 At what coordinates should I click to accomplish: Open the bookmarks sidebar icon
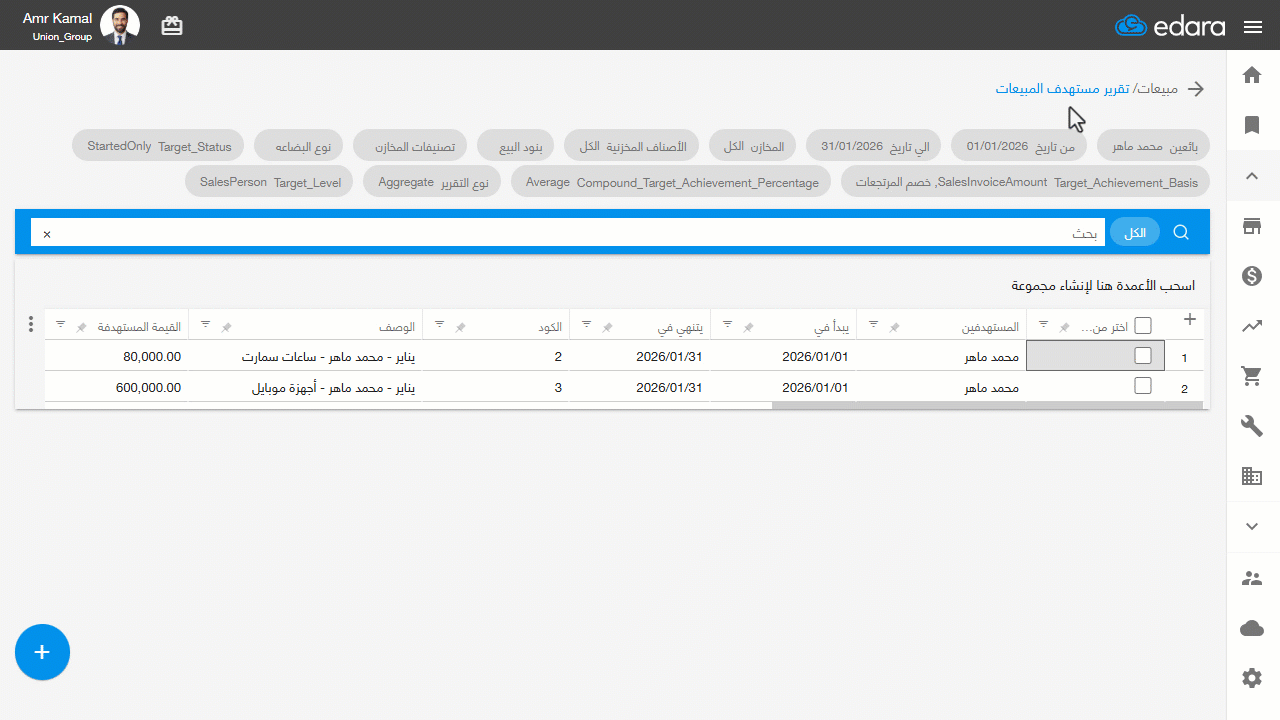click(1251, 125)
